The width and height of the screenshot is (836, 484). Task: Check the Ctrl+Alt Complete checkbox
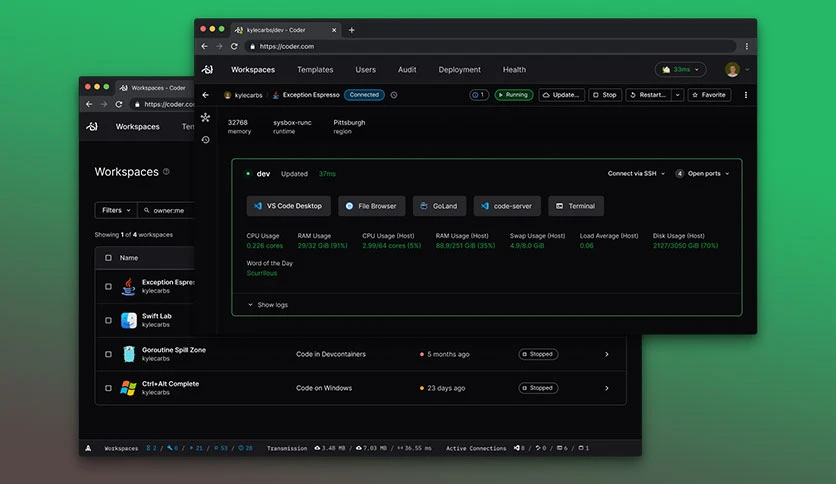(108, 388)
